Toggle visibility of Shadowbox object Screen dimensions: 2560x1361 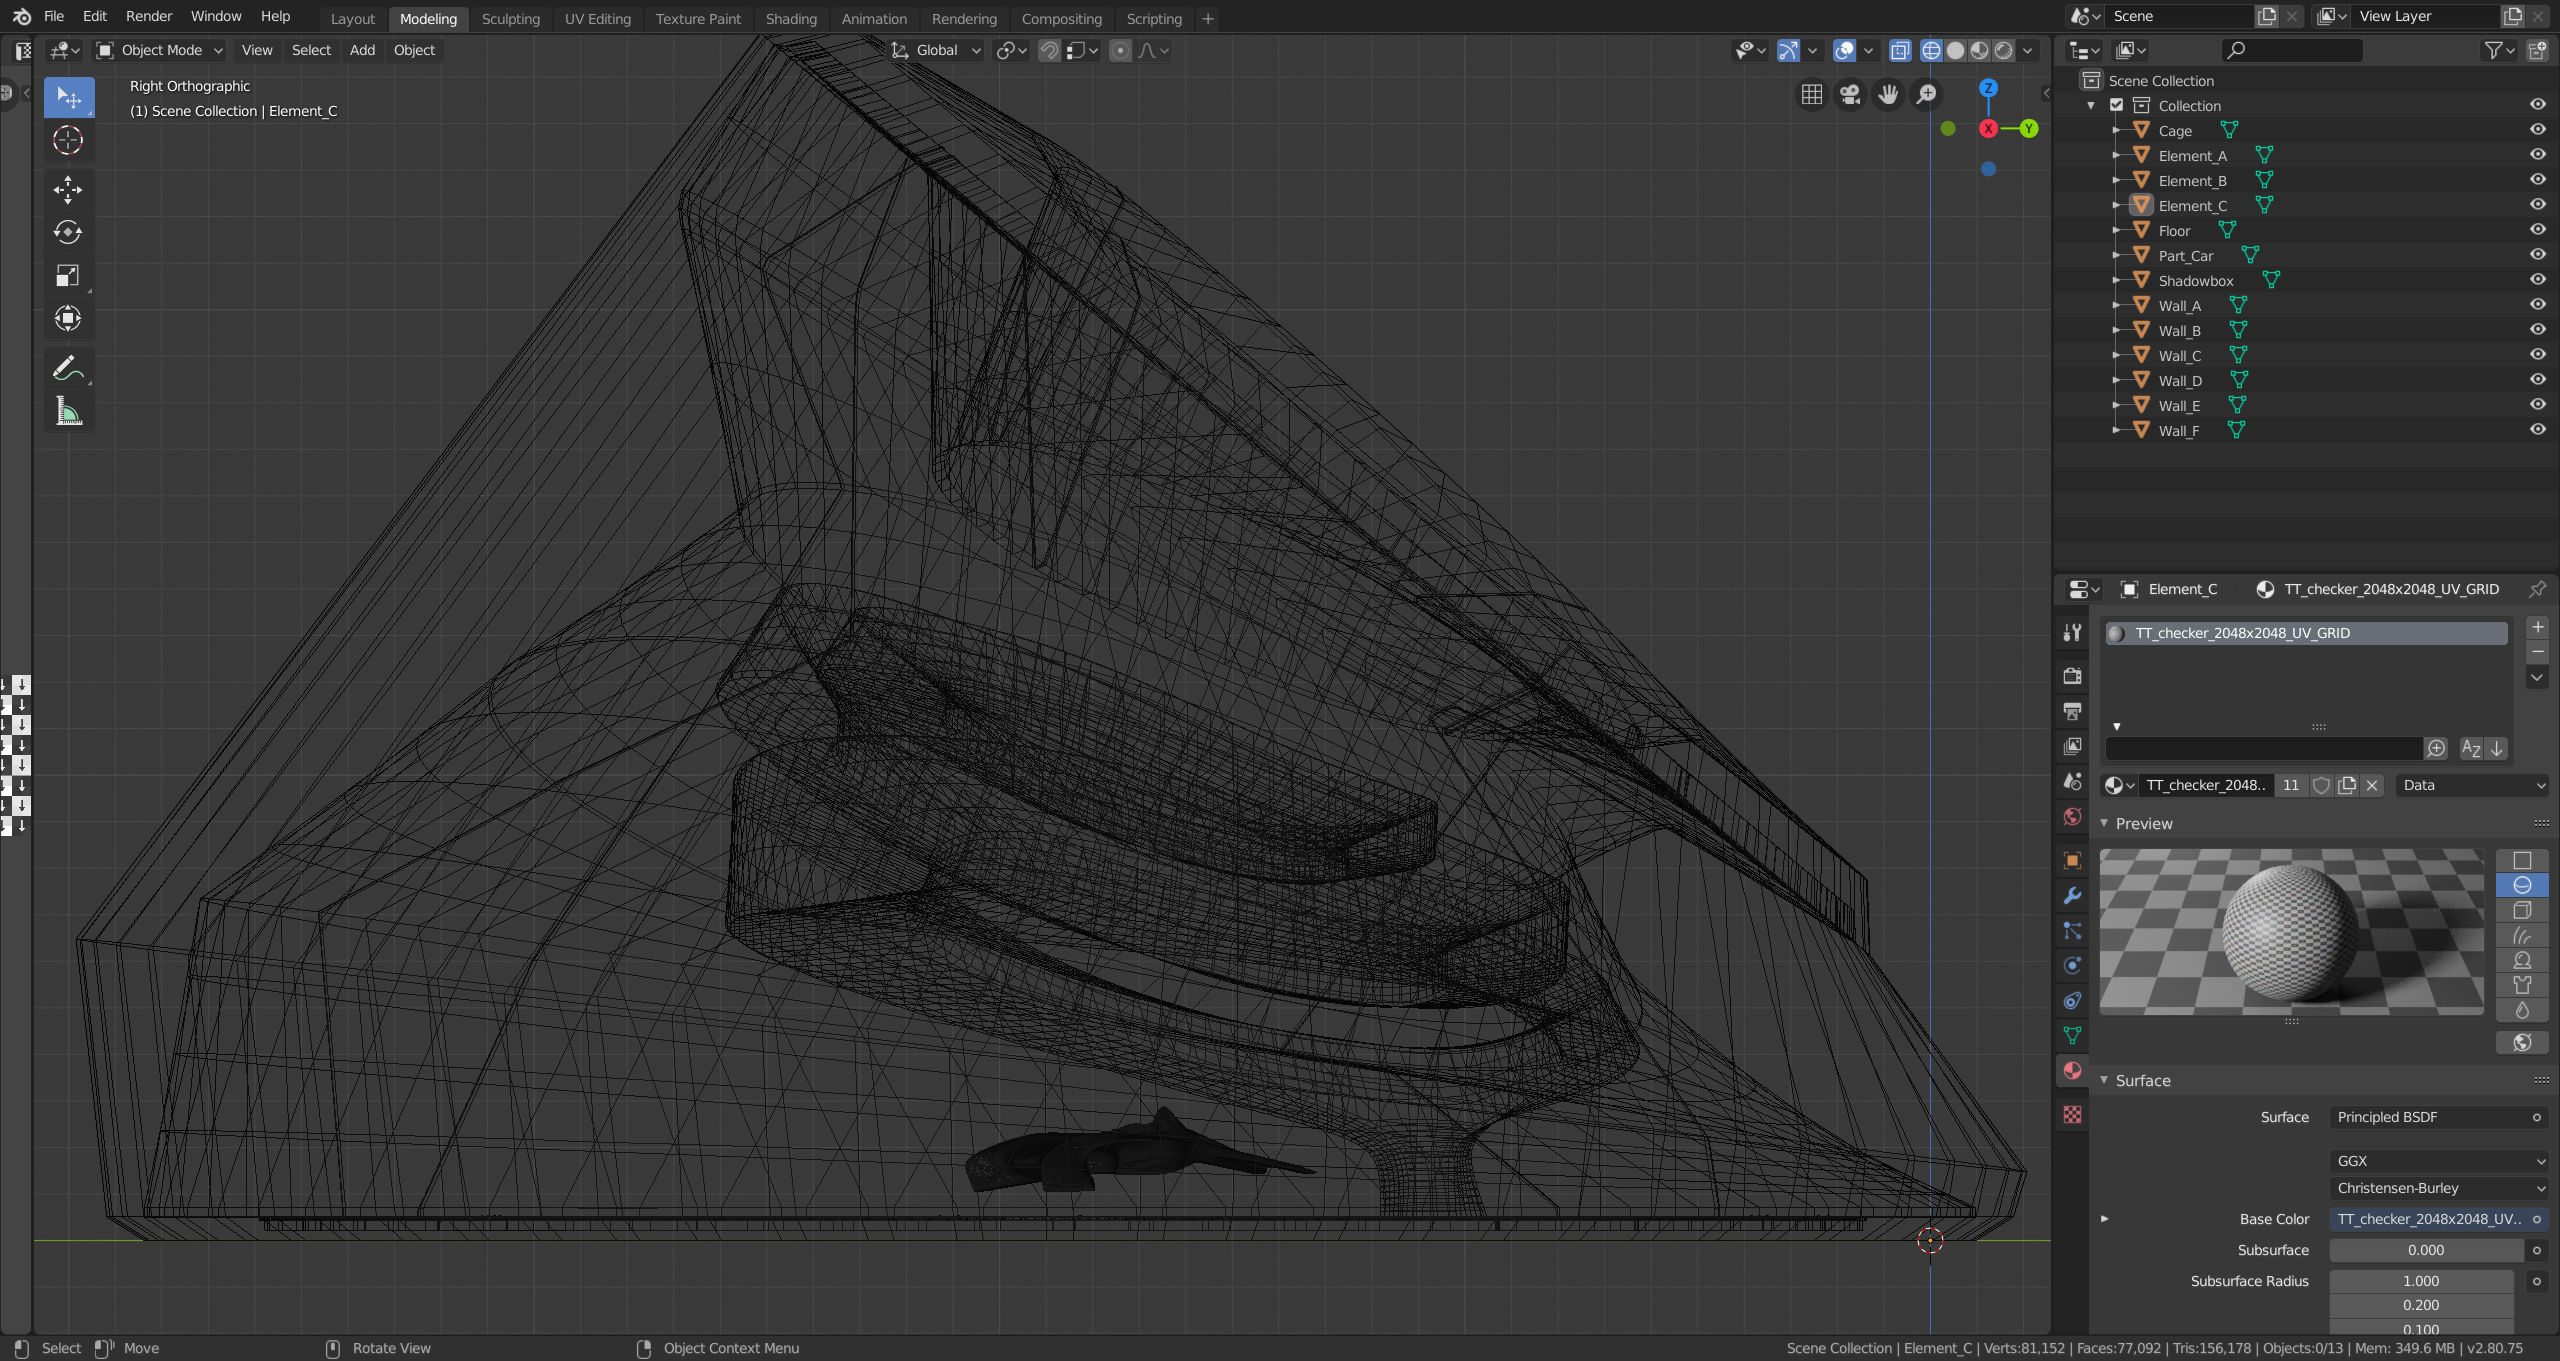pyautogui.click(x=2537, y=280)
